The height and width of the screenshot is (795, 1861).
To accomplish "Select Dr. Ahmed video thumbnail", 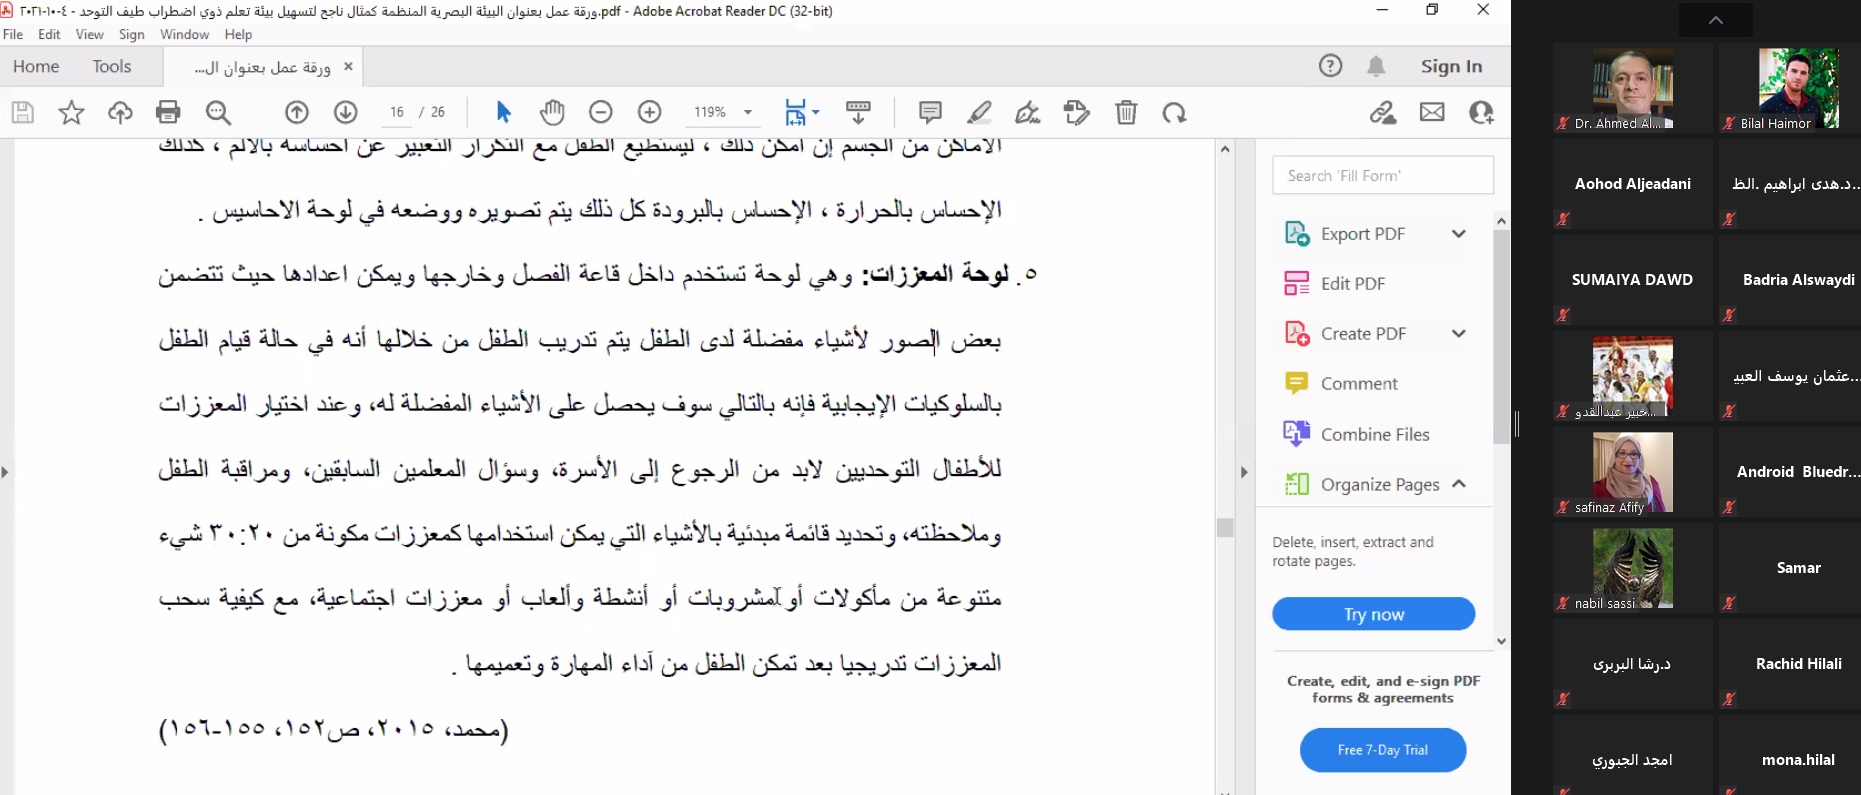I will (1632, 90).
